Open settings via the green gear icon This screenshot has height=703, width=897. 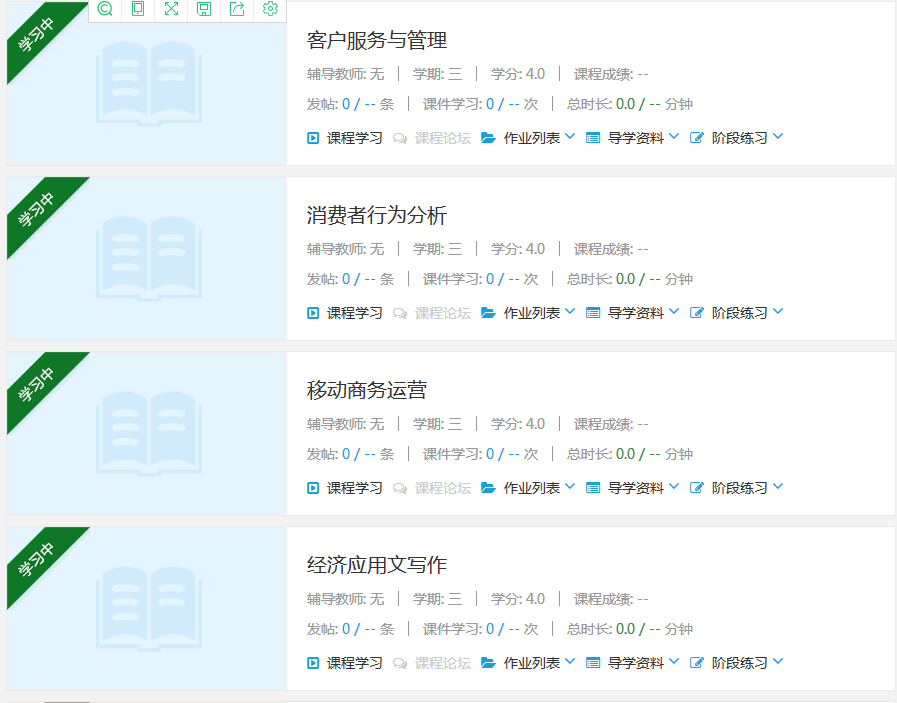click(270, 9)
